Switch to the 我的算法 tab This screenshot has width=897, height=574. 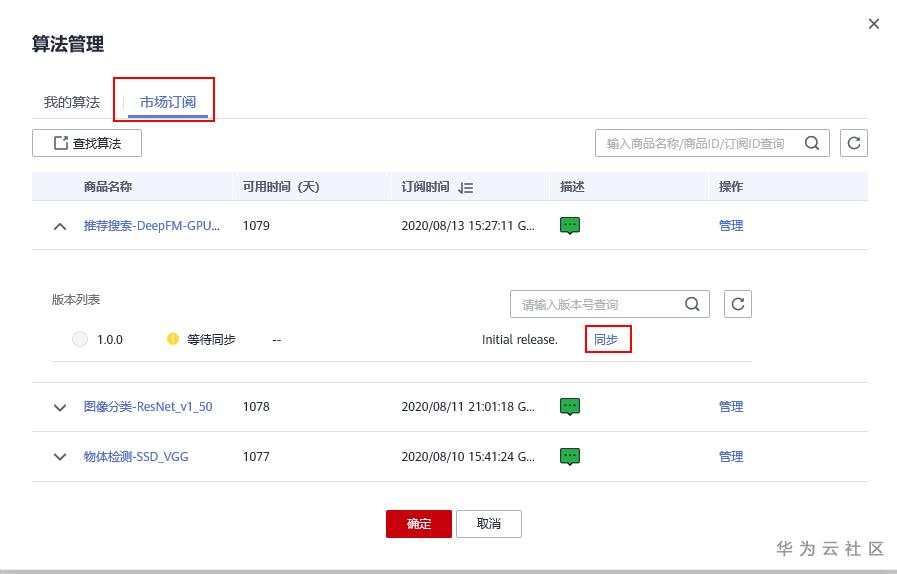pos(72,103)
